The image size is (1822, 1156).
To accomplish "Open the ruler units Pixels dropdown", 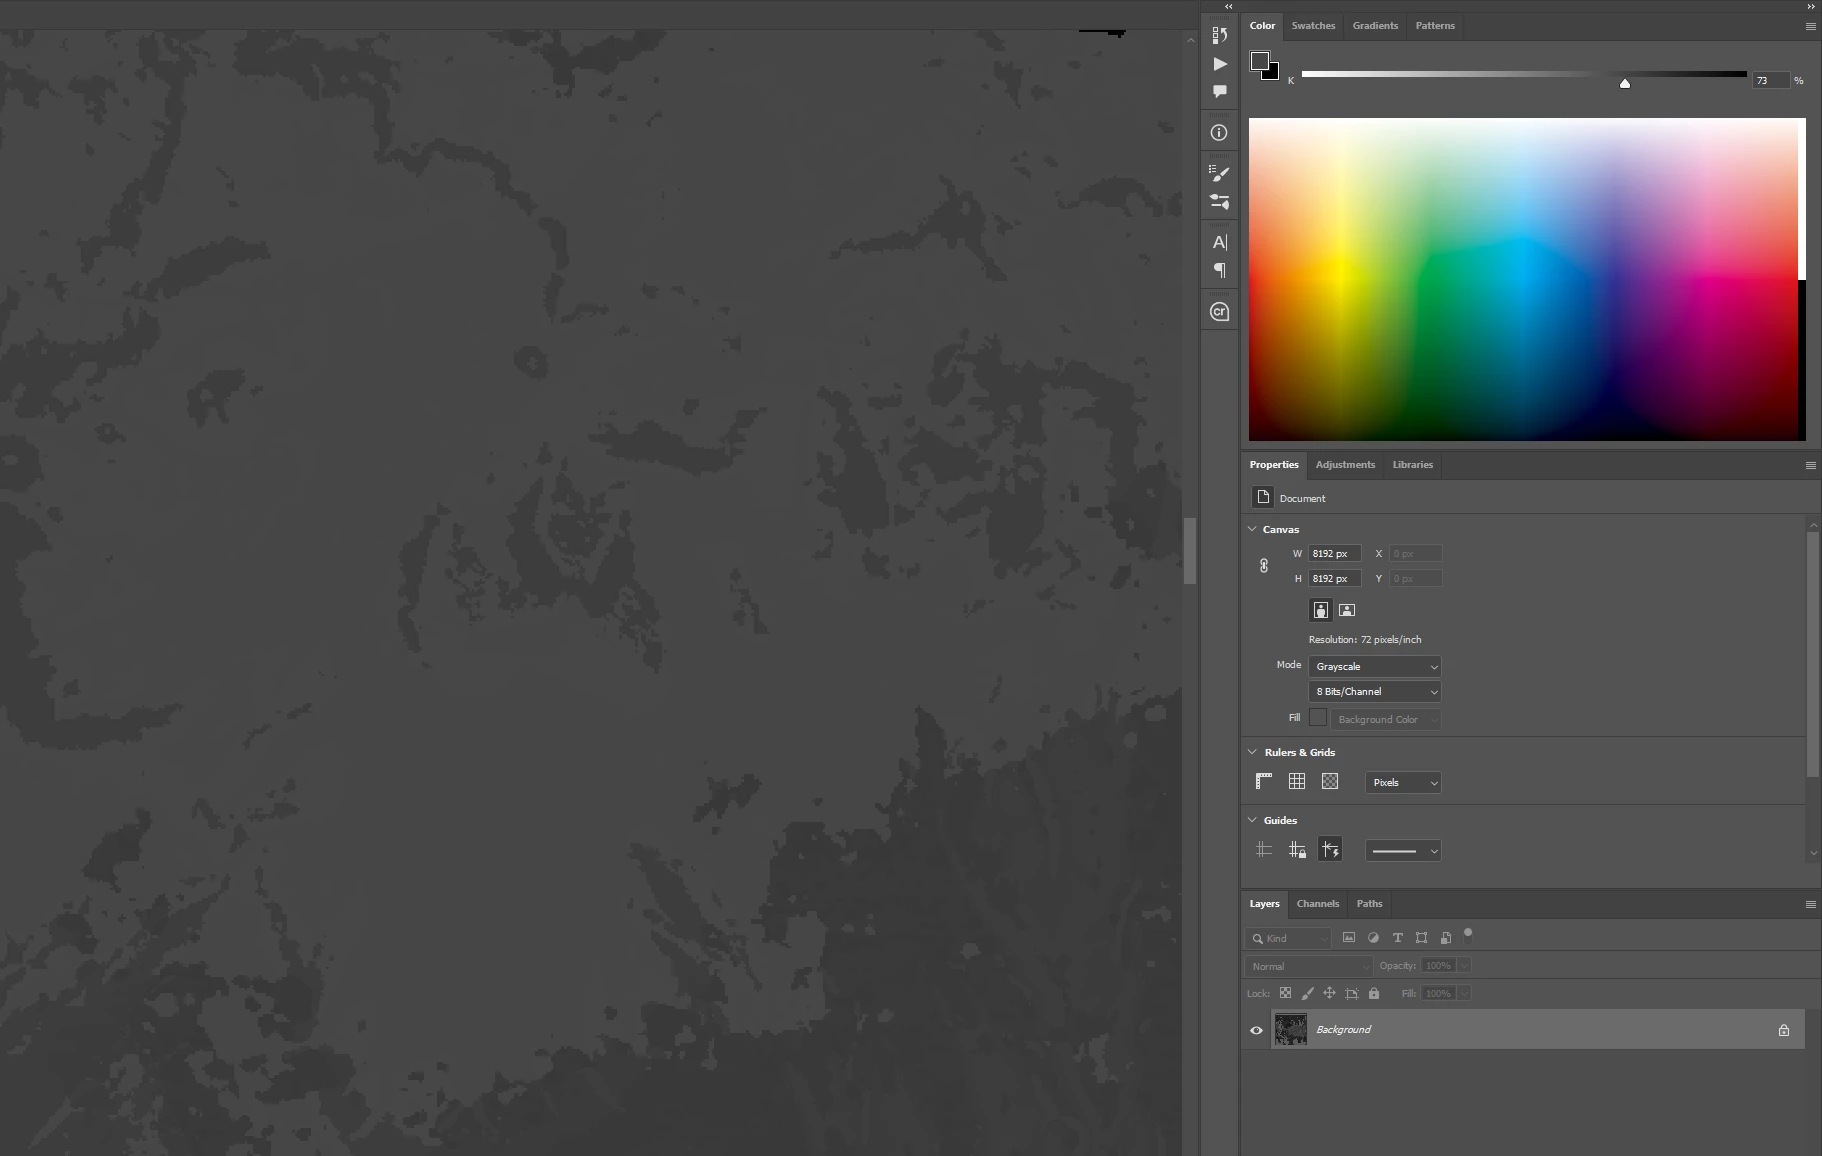I will click(1403, 783).
